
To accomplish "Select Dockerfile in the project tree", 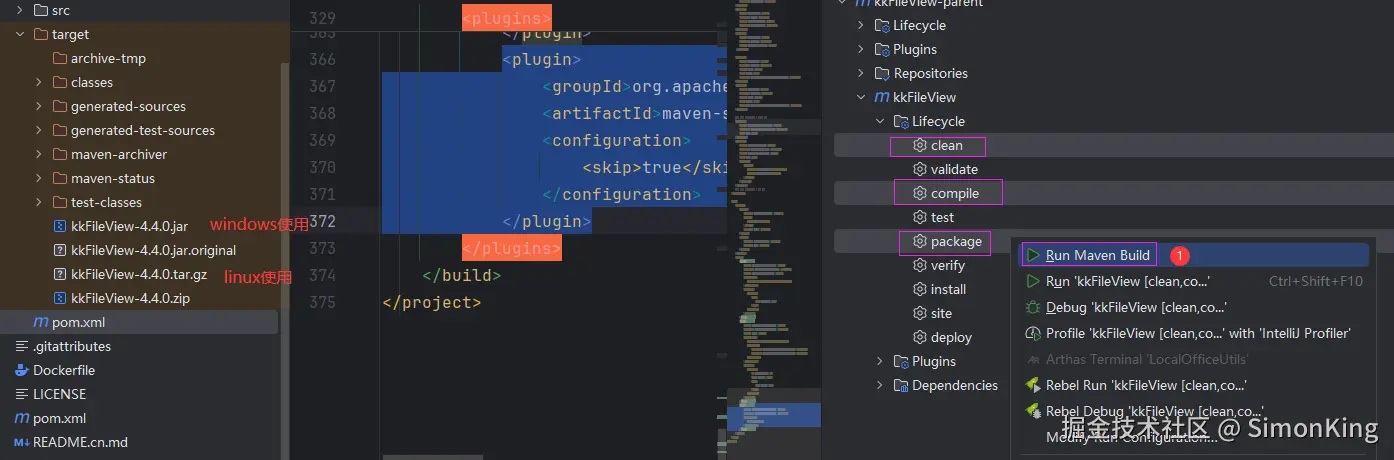I will (65, 370).
